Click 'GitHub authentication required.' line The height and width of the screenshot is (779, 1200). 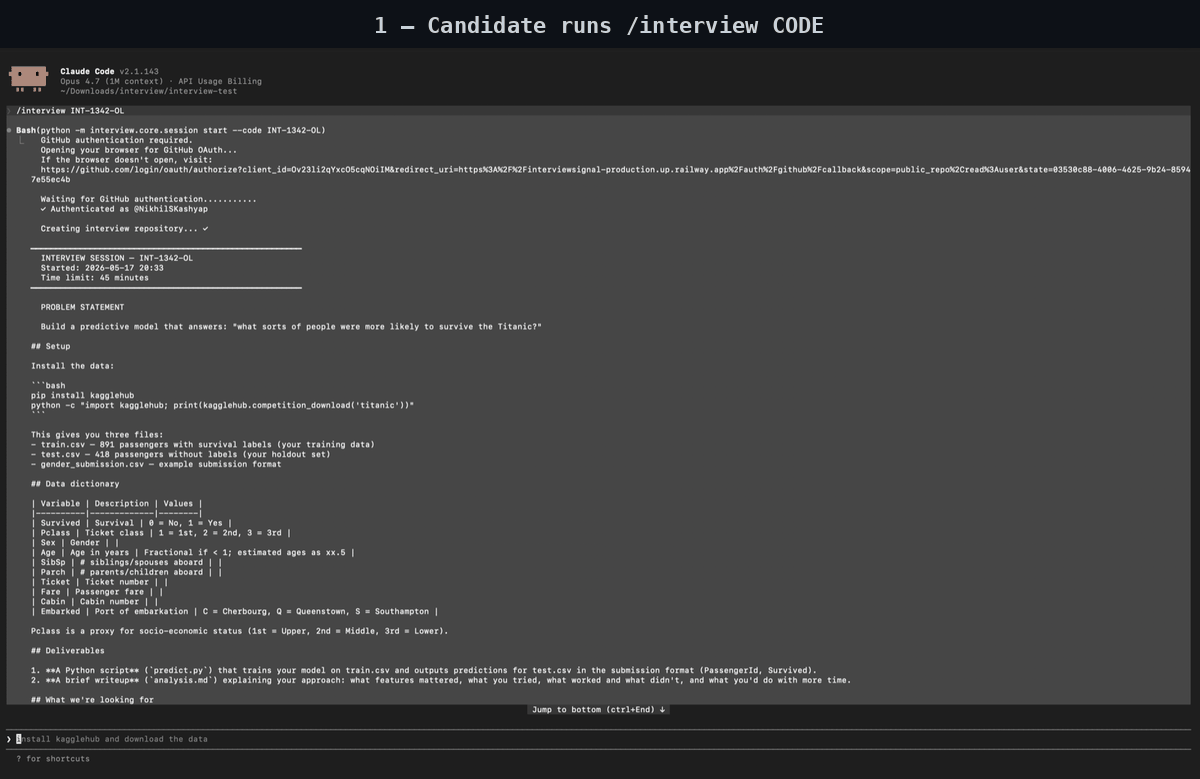117,140
